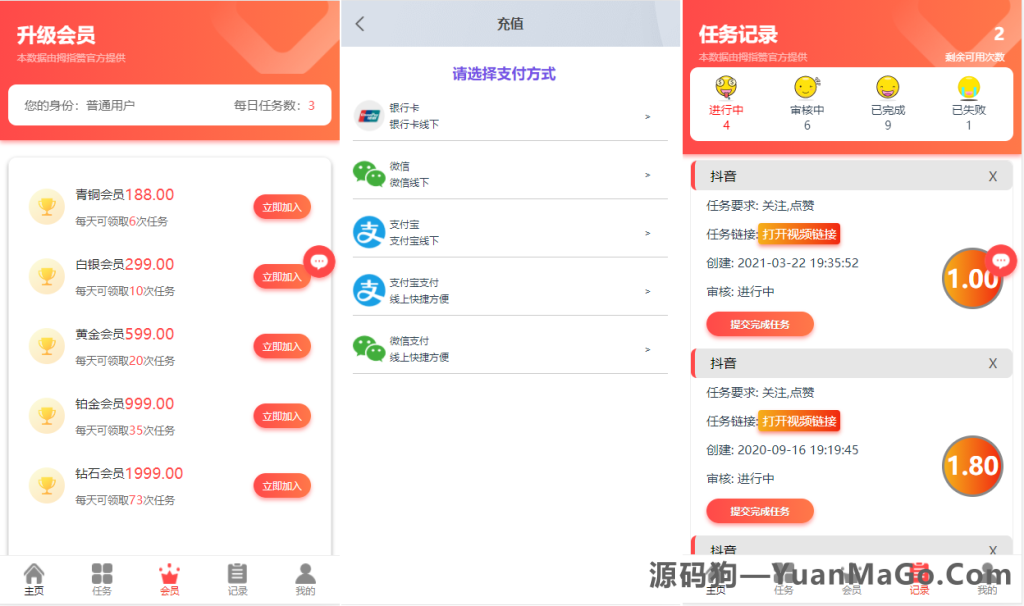The image size is (1024, 606).
Task: Click 立即加入 for 青铜会员188.00
Action: (281, 207)
